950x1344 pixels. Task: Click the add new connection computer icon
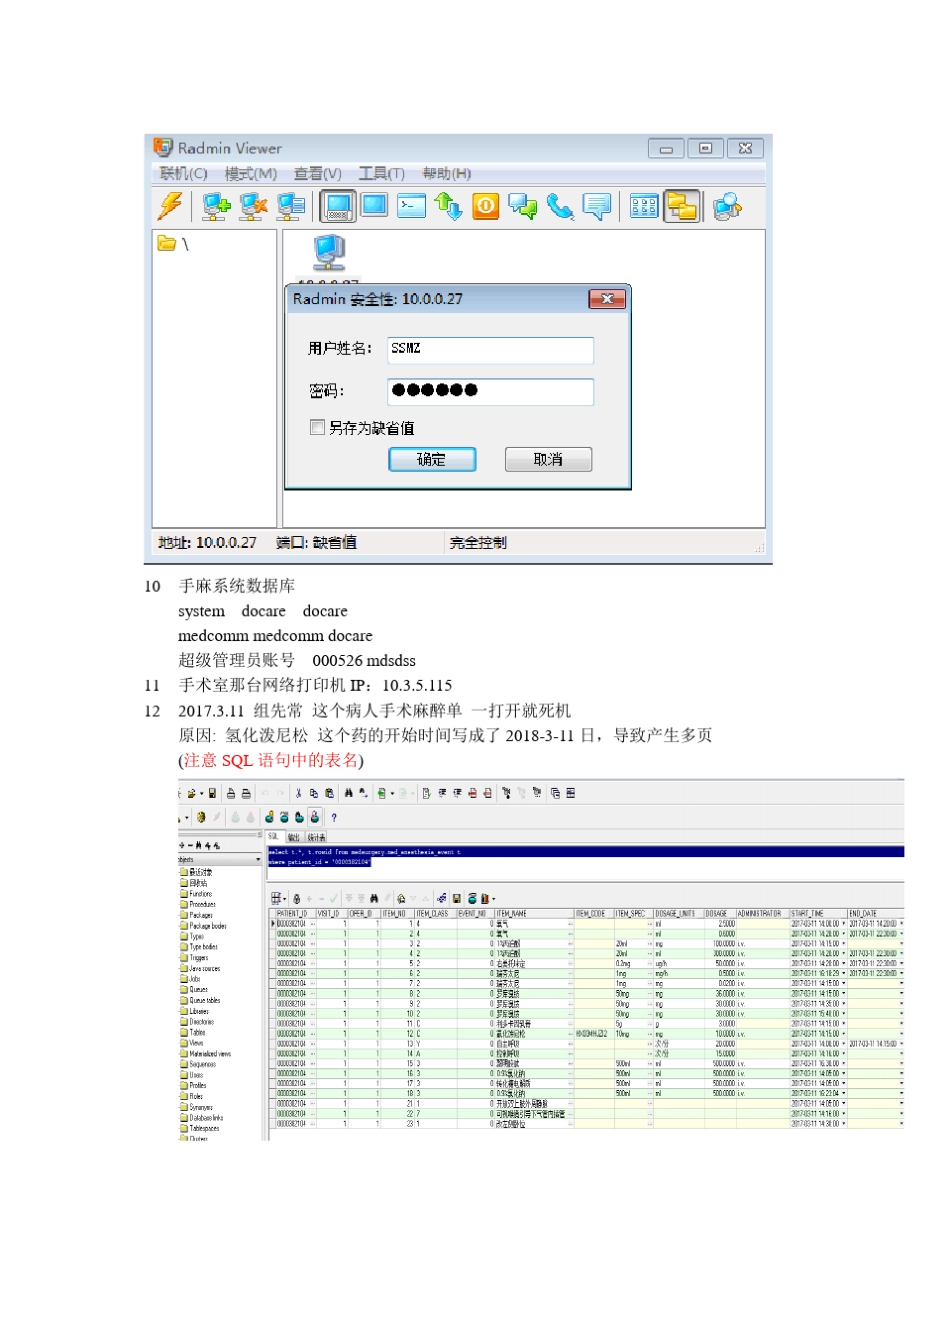coord(215,206)
